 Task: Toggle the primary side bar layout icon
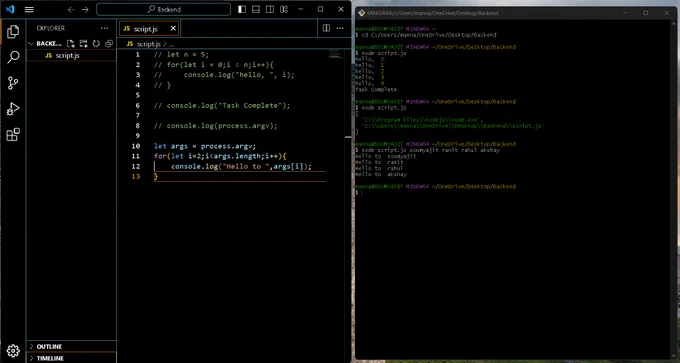coord(242,9)
